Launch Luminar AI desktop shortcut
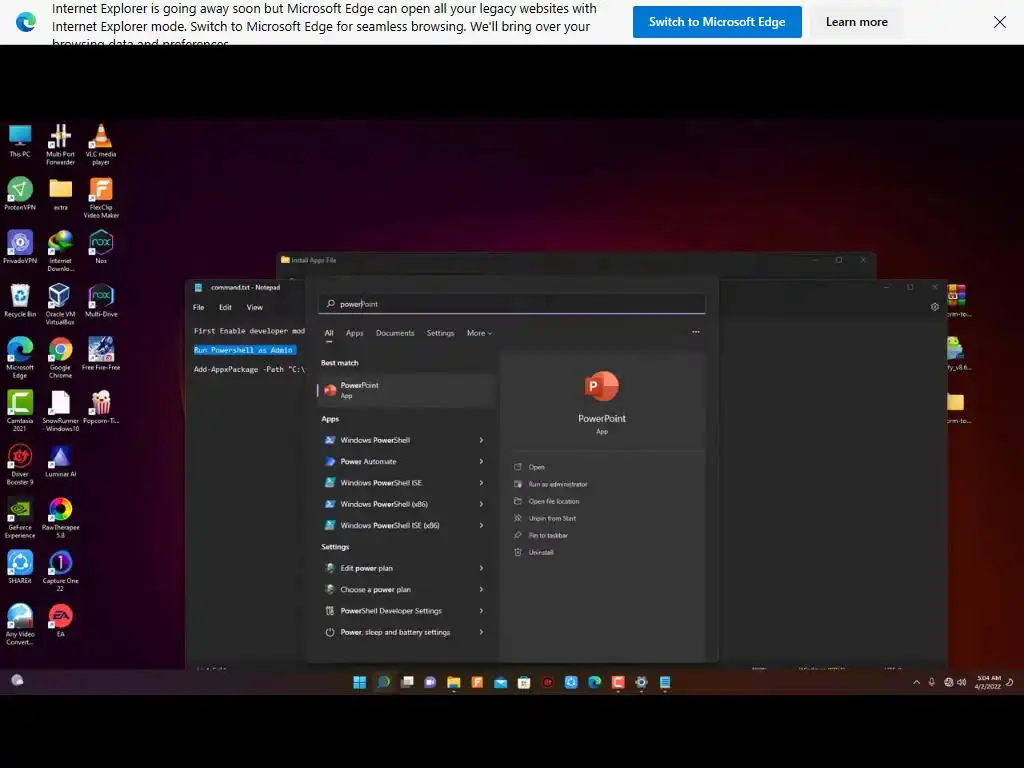Screen dimensions: 1024x768 [x=60, y=460]
